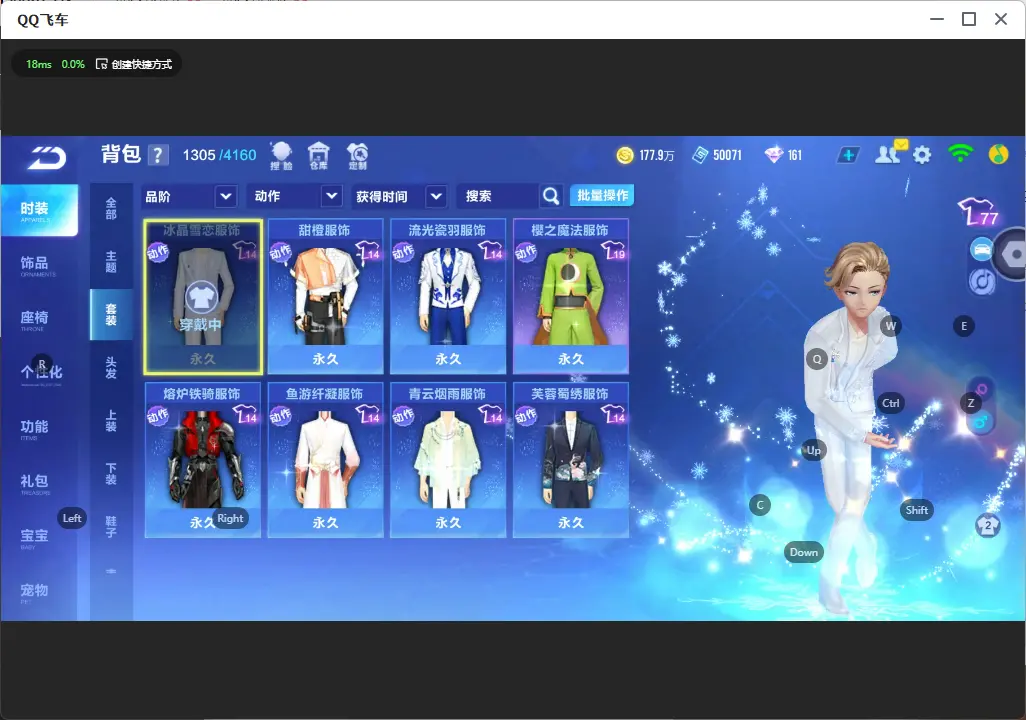Image resolution: width=1026 pixels, height=720 pixels.
Task: Select the 樱之魔法服饰 outfit card
Action: (571, 297)
